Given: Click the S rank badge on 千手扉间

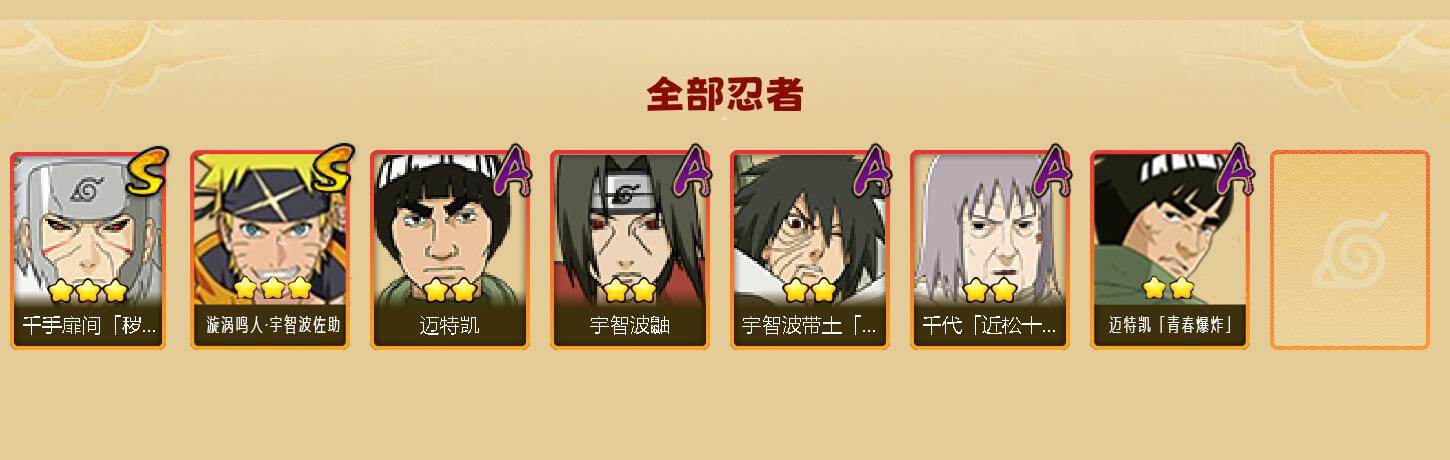Looking at the screenshot, I should (146, 171).
